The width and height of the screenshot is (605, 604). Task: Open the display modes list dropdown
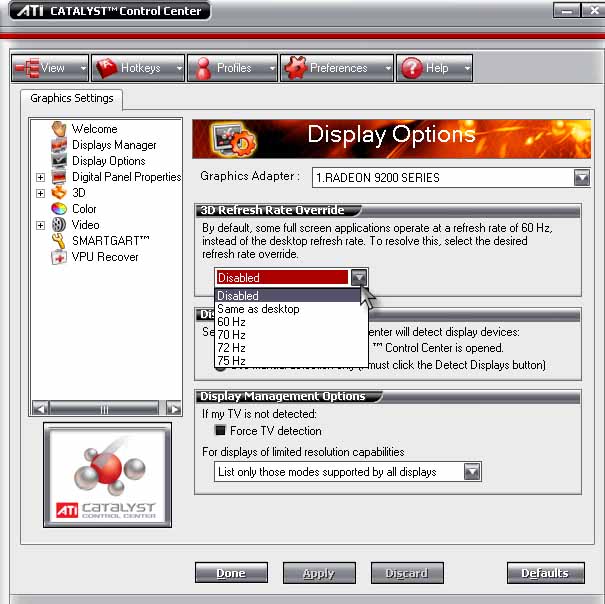[x=472, y=472]
